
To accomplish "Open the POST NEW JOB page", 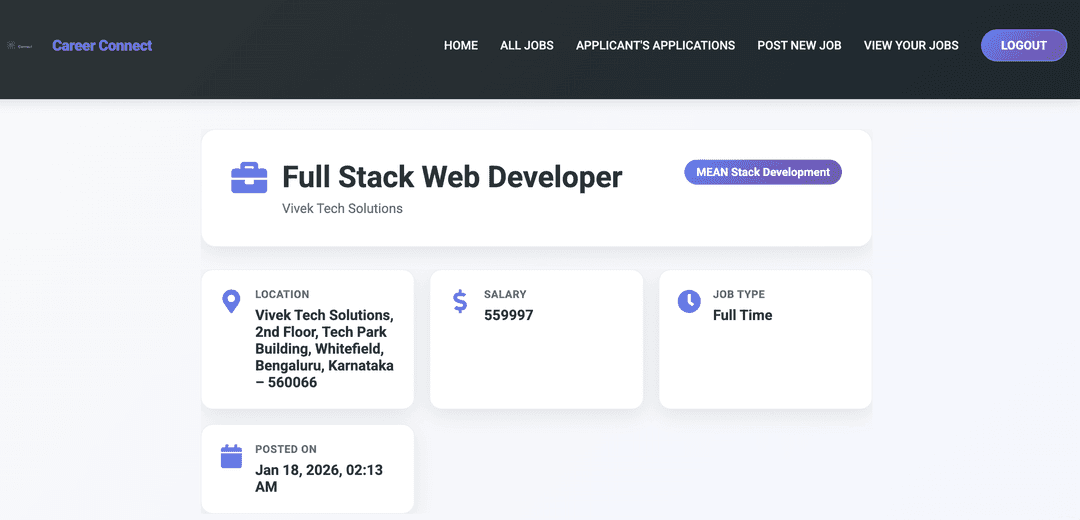I will coord(799,45).
